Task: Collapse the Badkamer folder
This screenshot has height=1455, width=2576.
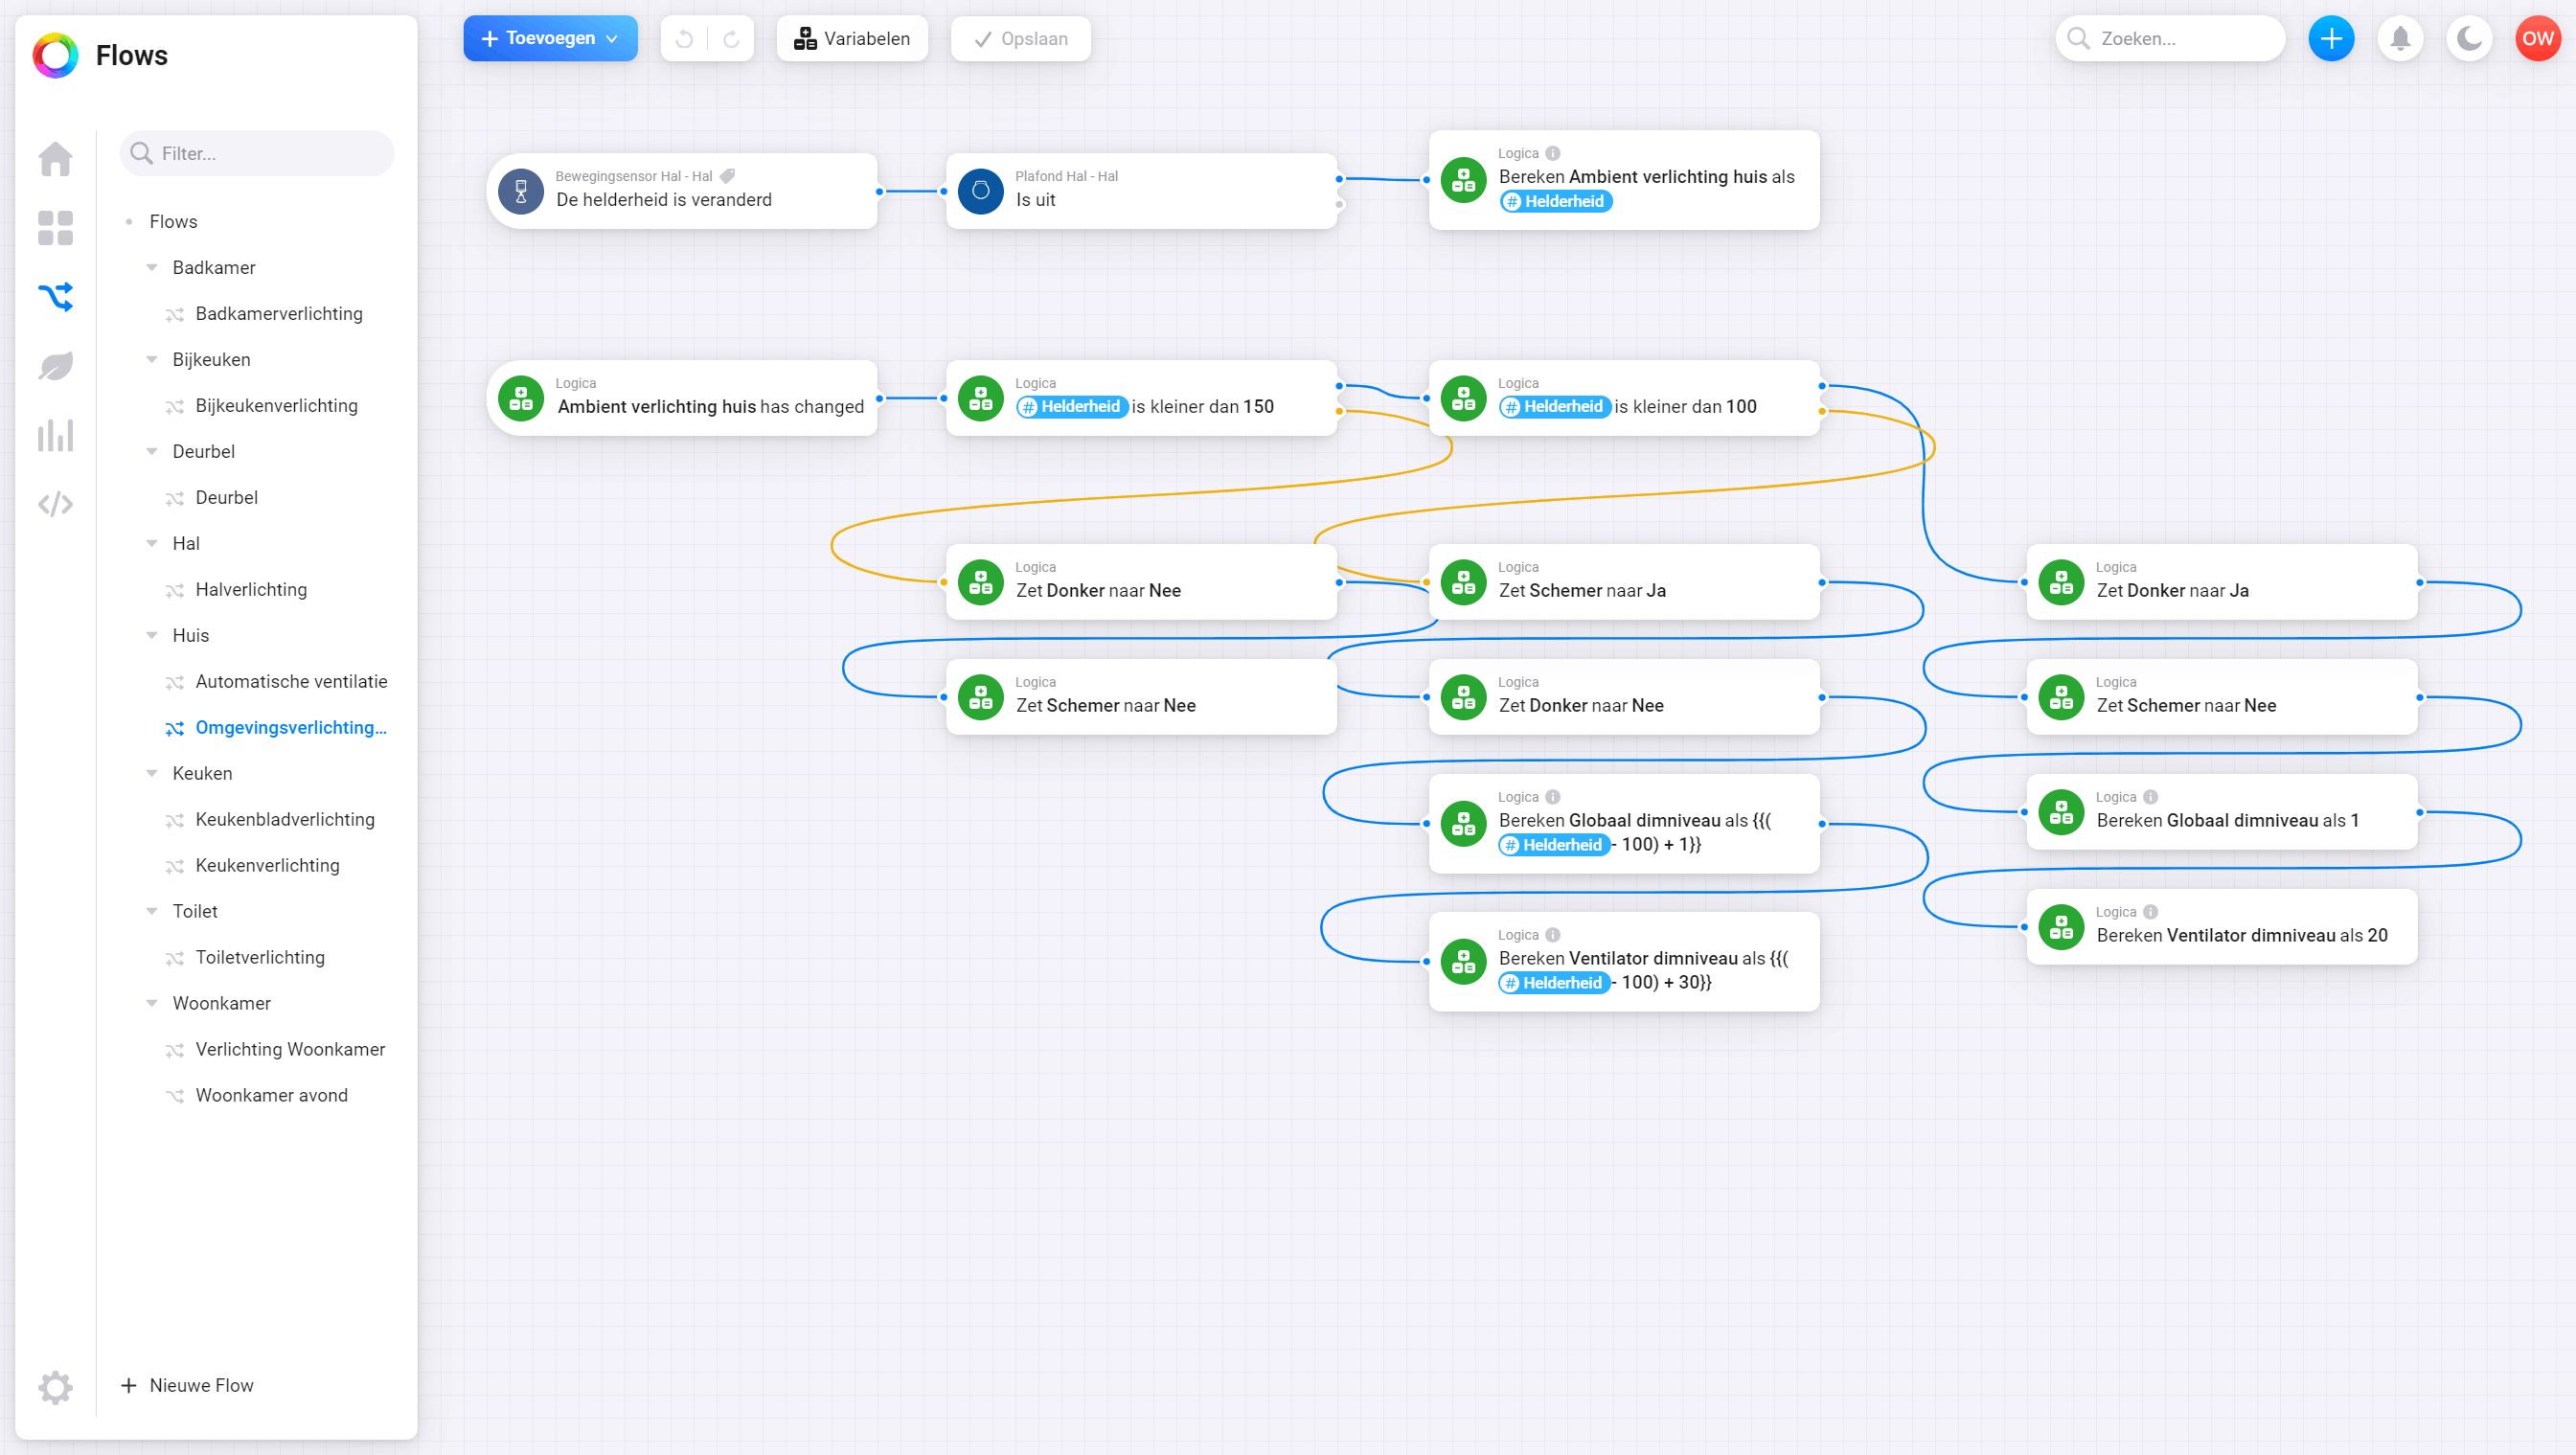Action: (152, 268)
